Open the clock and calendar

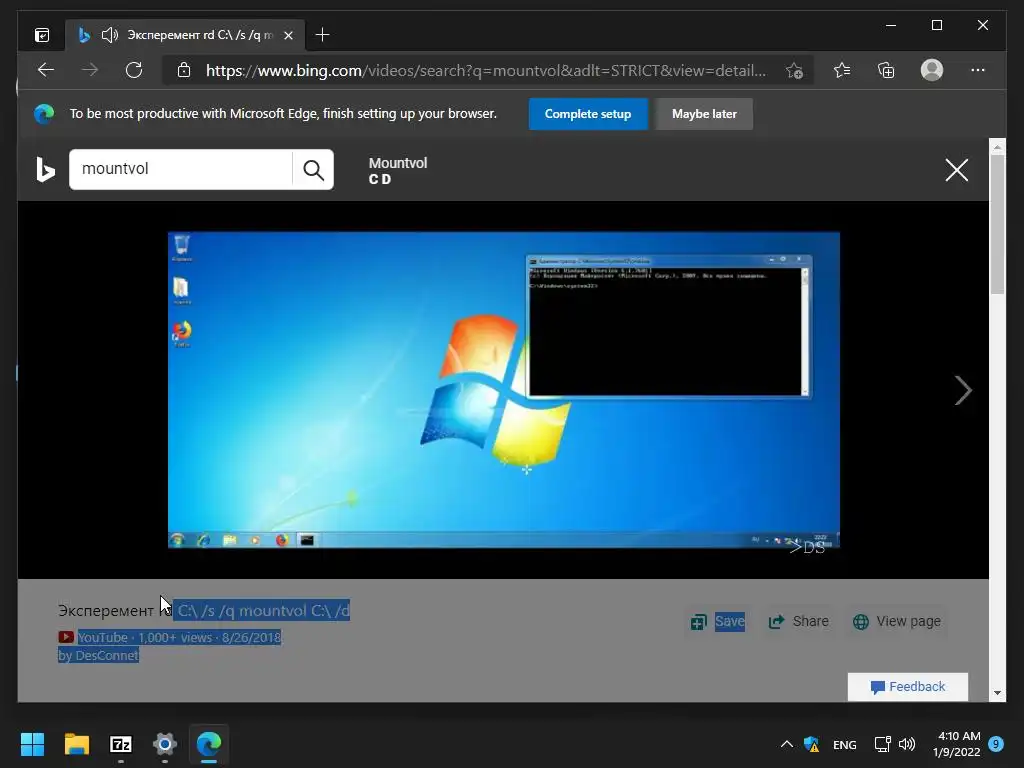click(956, 744)
